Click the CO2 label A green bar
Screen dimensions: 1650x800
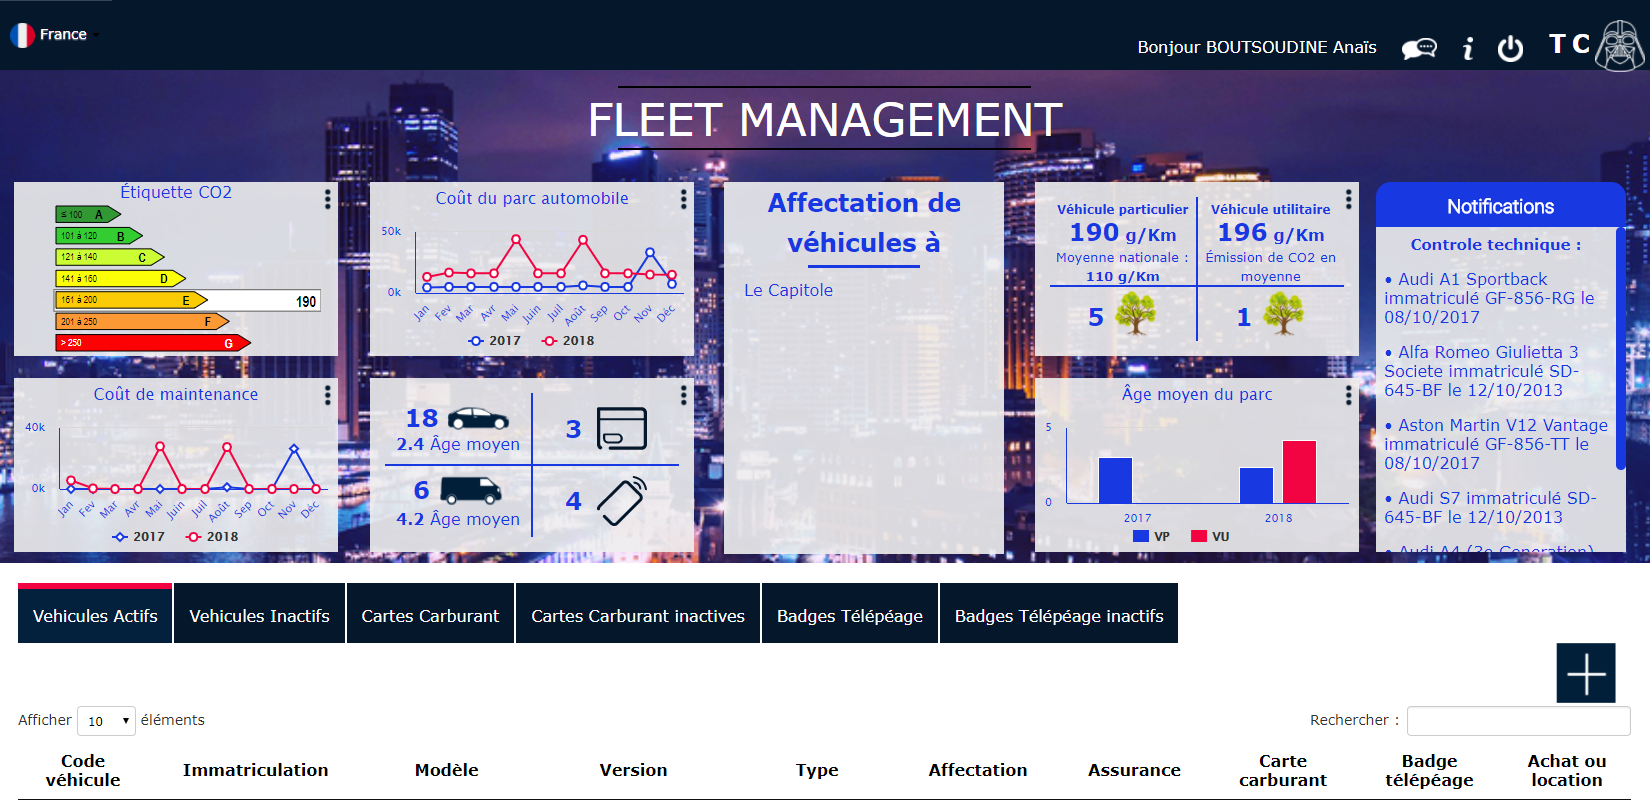click(x=88, y=214)
